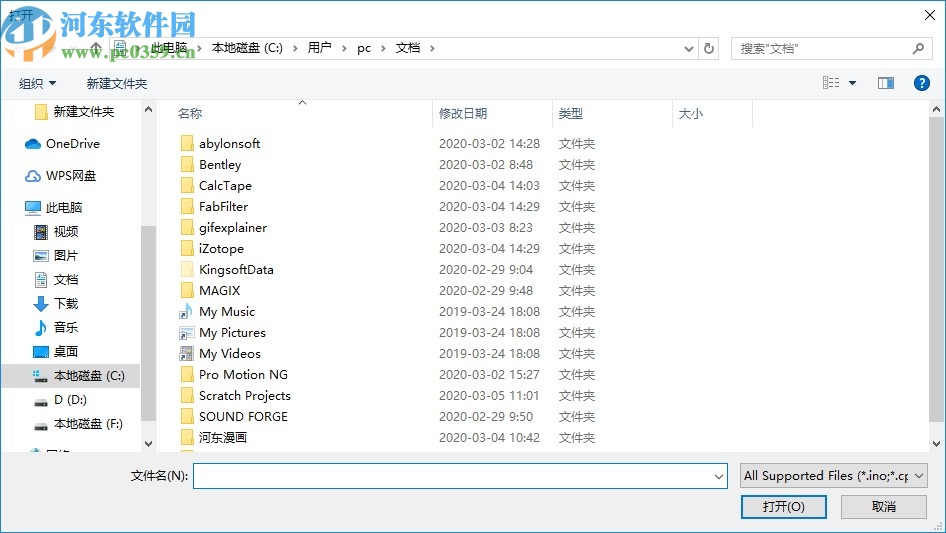This screenshot has height=533, width=946.
Task: Select the 河东漫画 folder name
Action: 223,438
